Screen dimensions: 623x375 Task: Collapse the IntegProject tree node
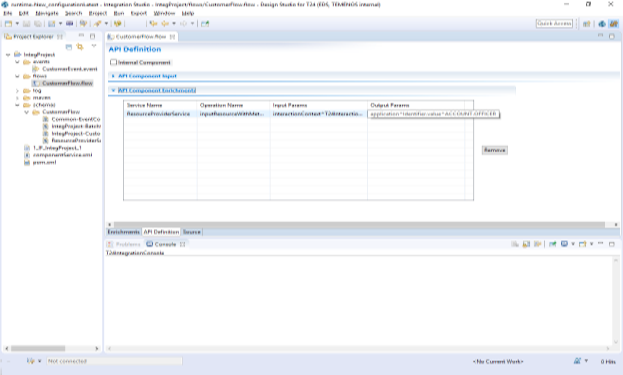tap(8, 54)
